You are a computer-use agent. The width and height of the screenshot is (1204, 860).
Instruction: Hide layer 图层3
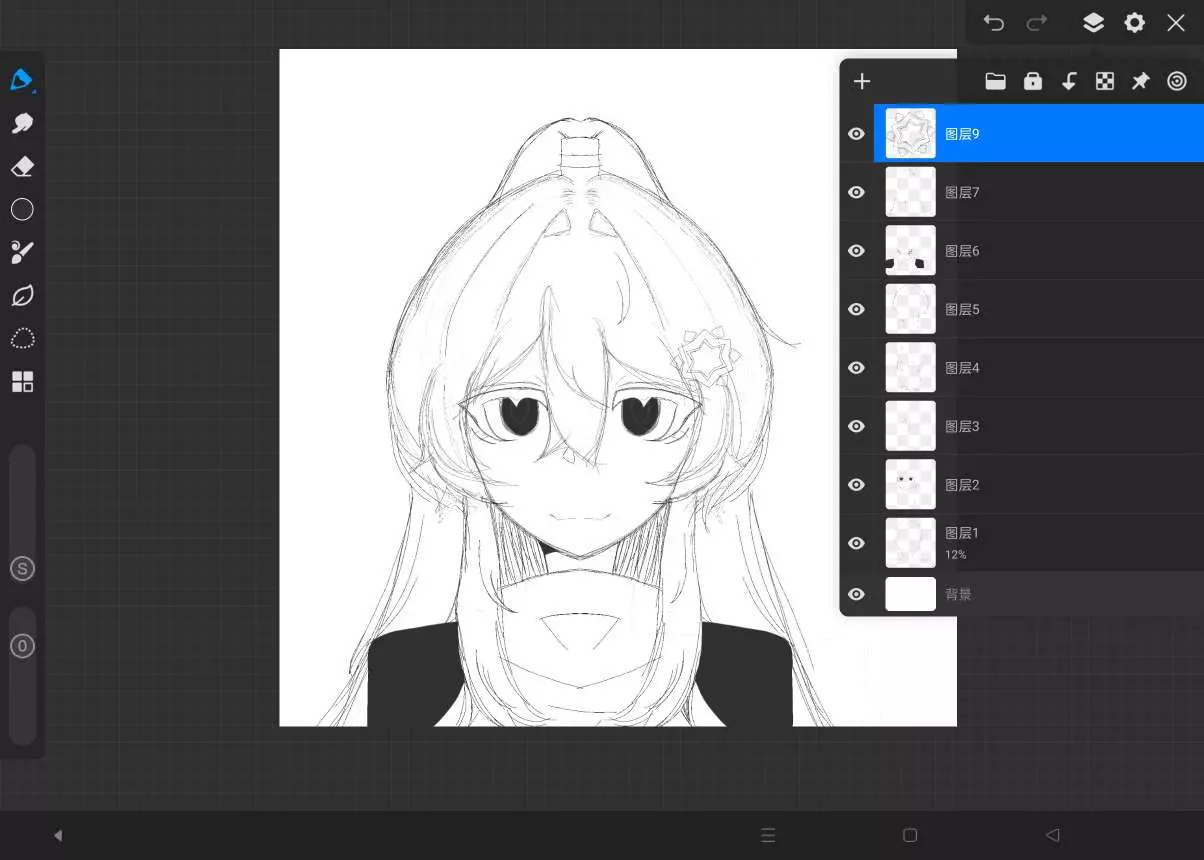click(856, 426)
